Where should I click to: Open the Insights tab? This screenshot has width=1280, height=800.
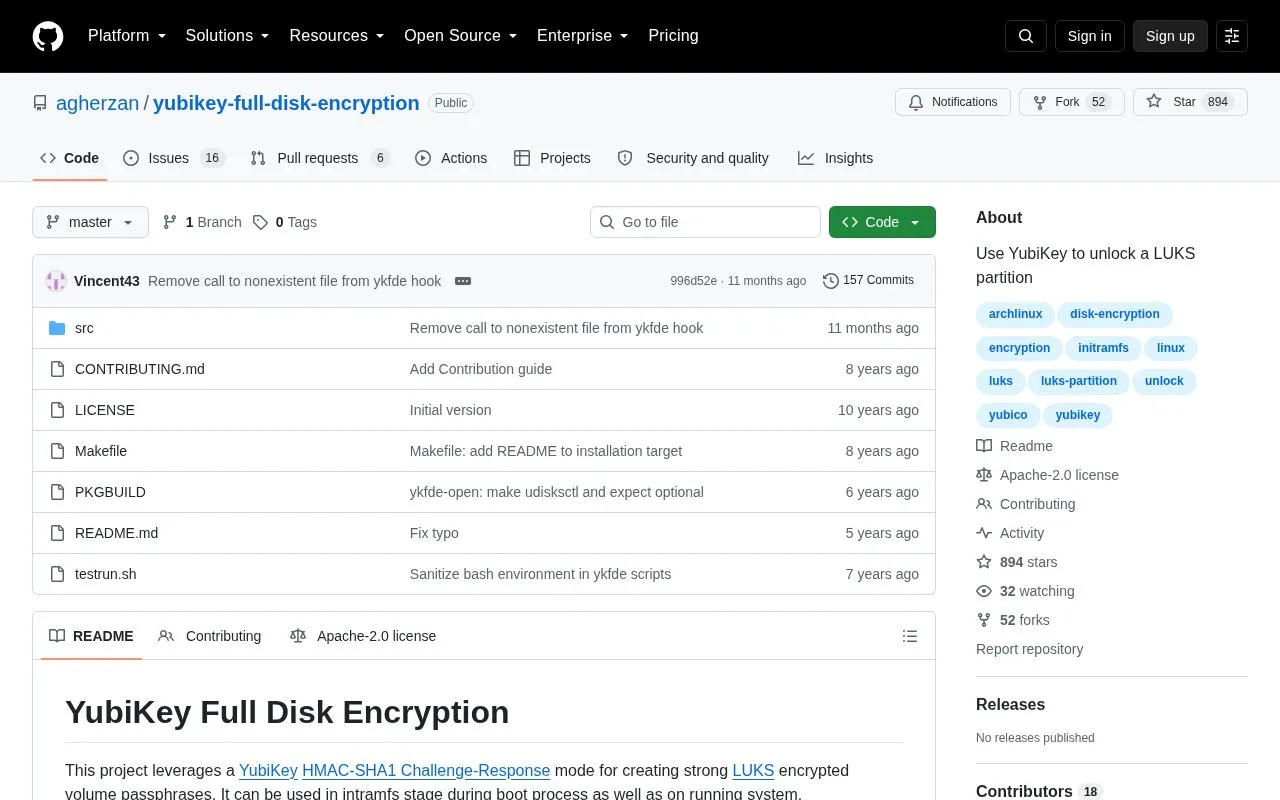[835, 158]
